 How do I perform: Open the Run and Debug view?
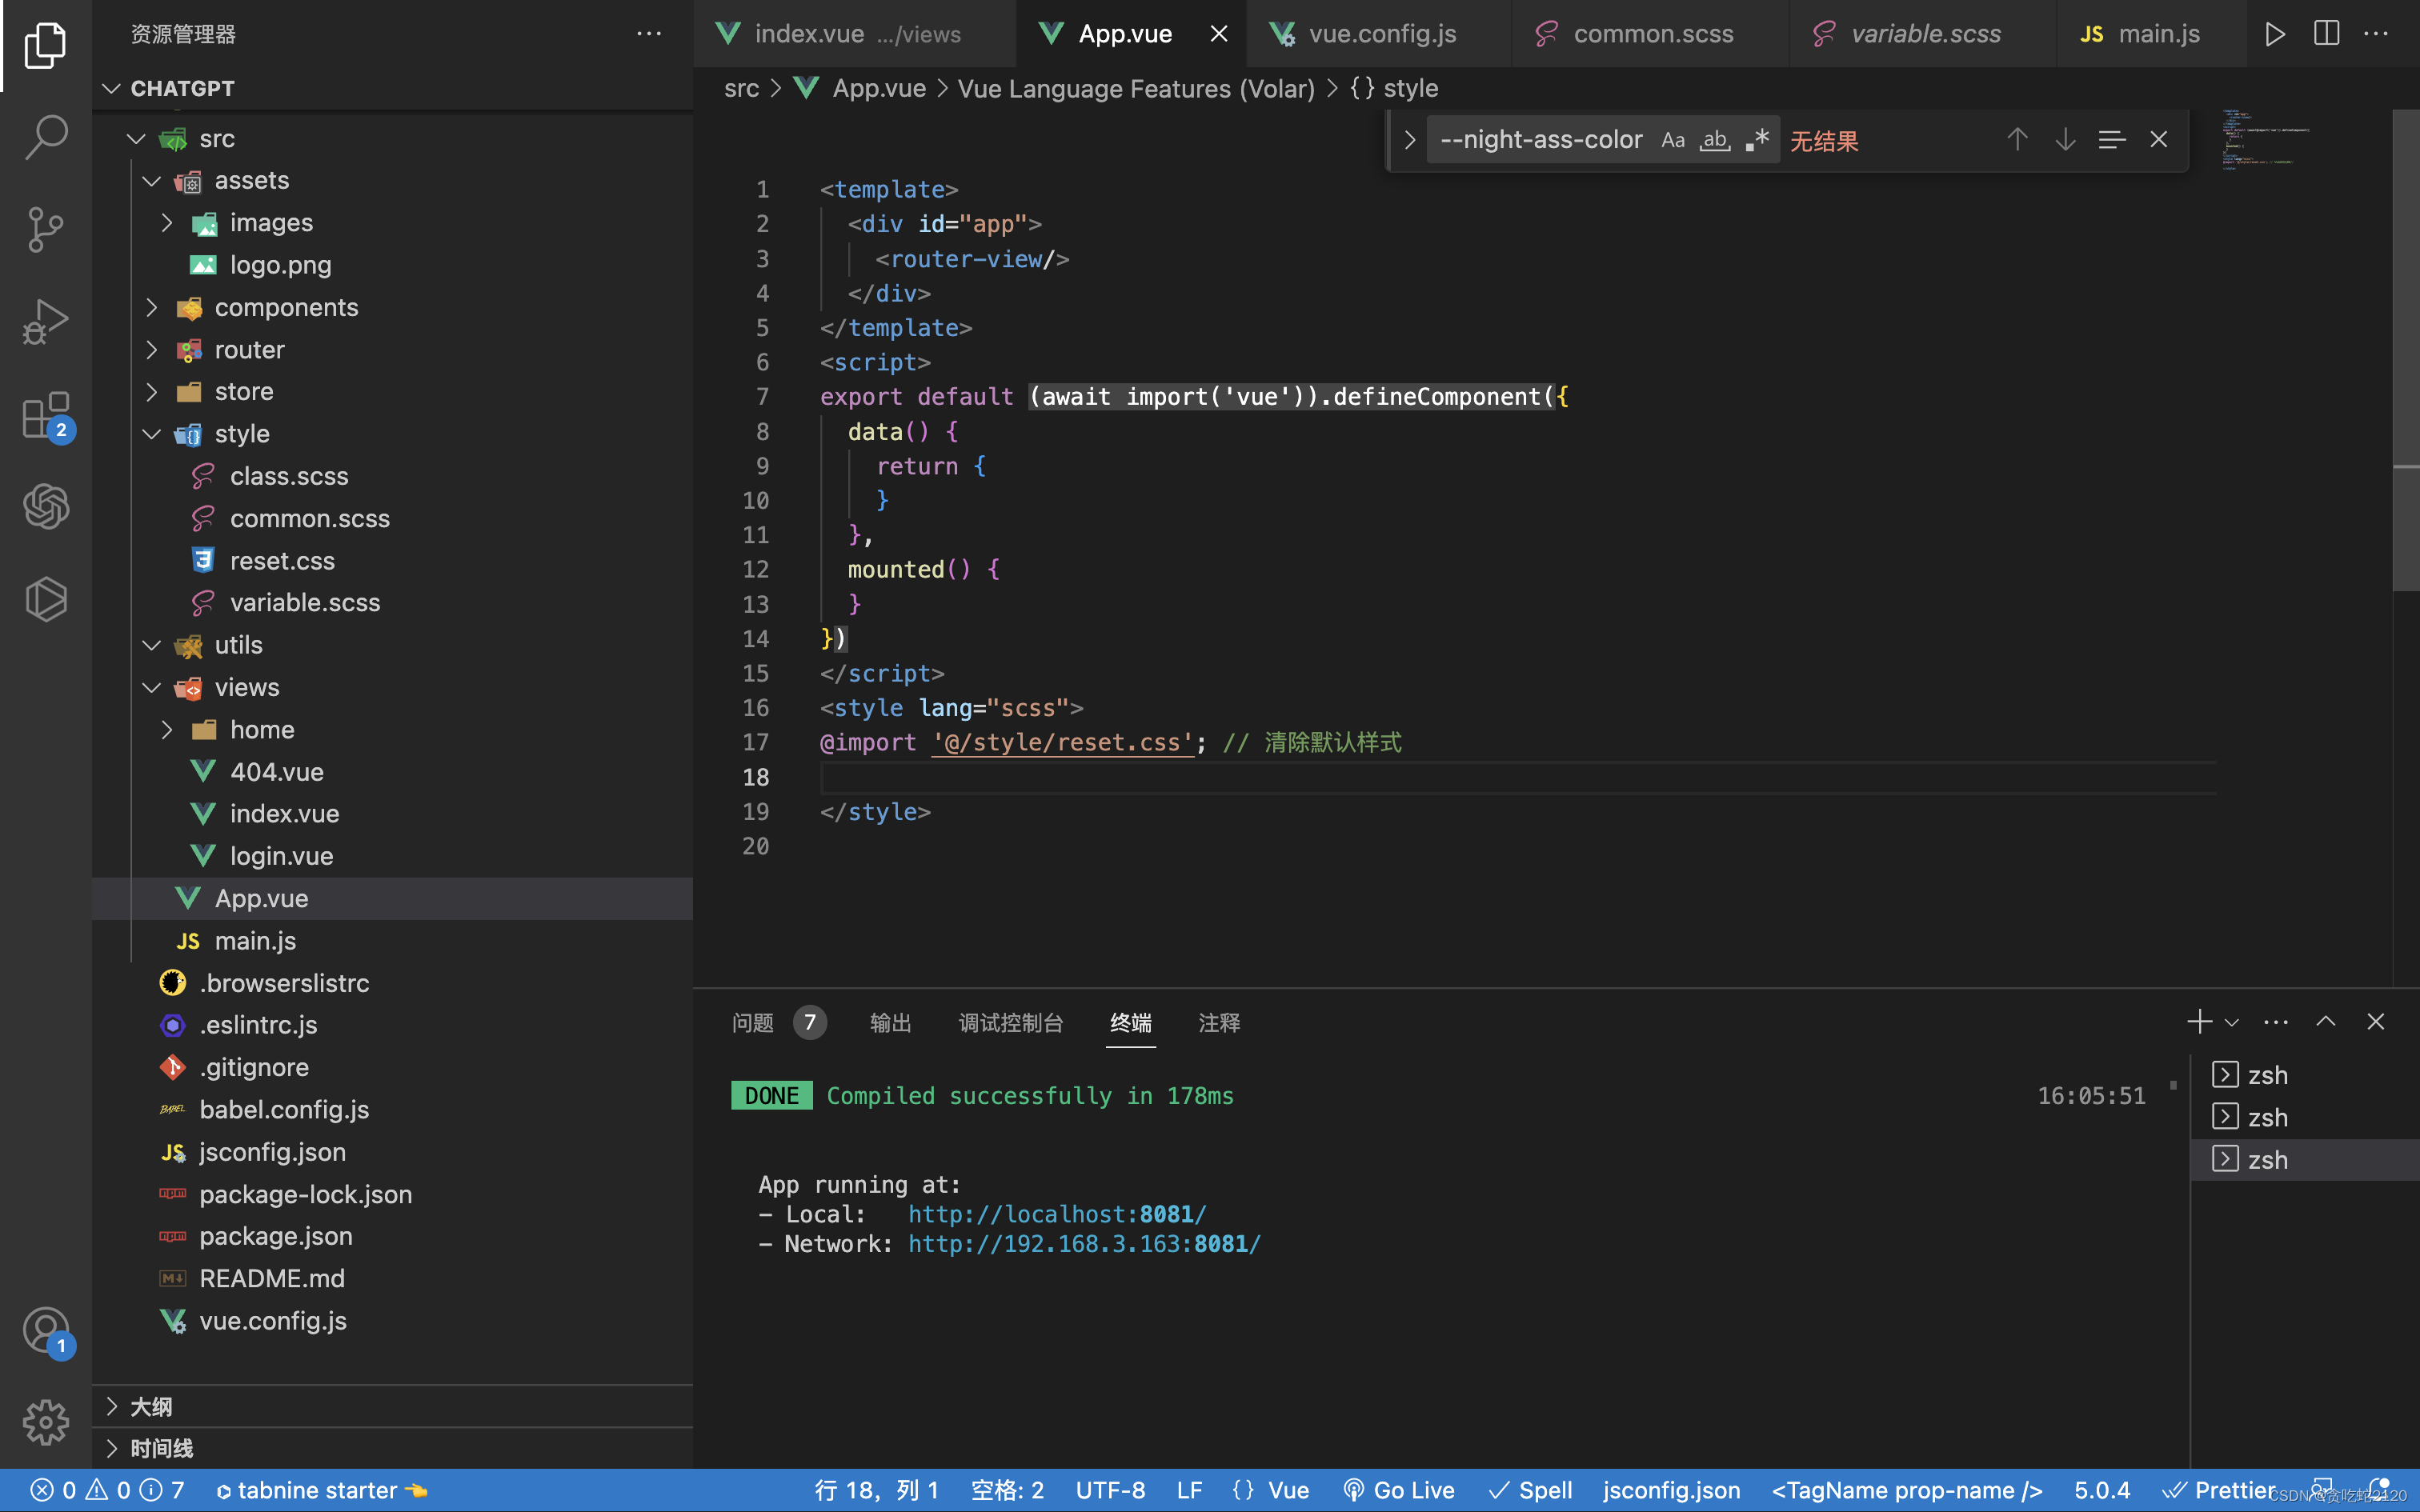[x=46, y=322]
